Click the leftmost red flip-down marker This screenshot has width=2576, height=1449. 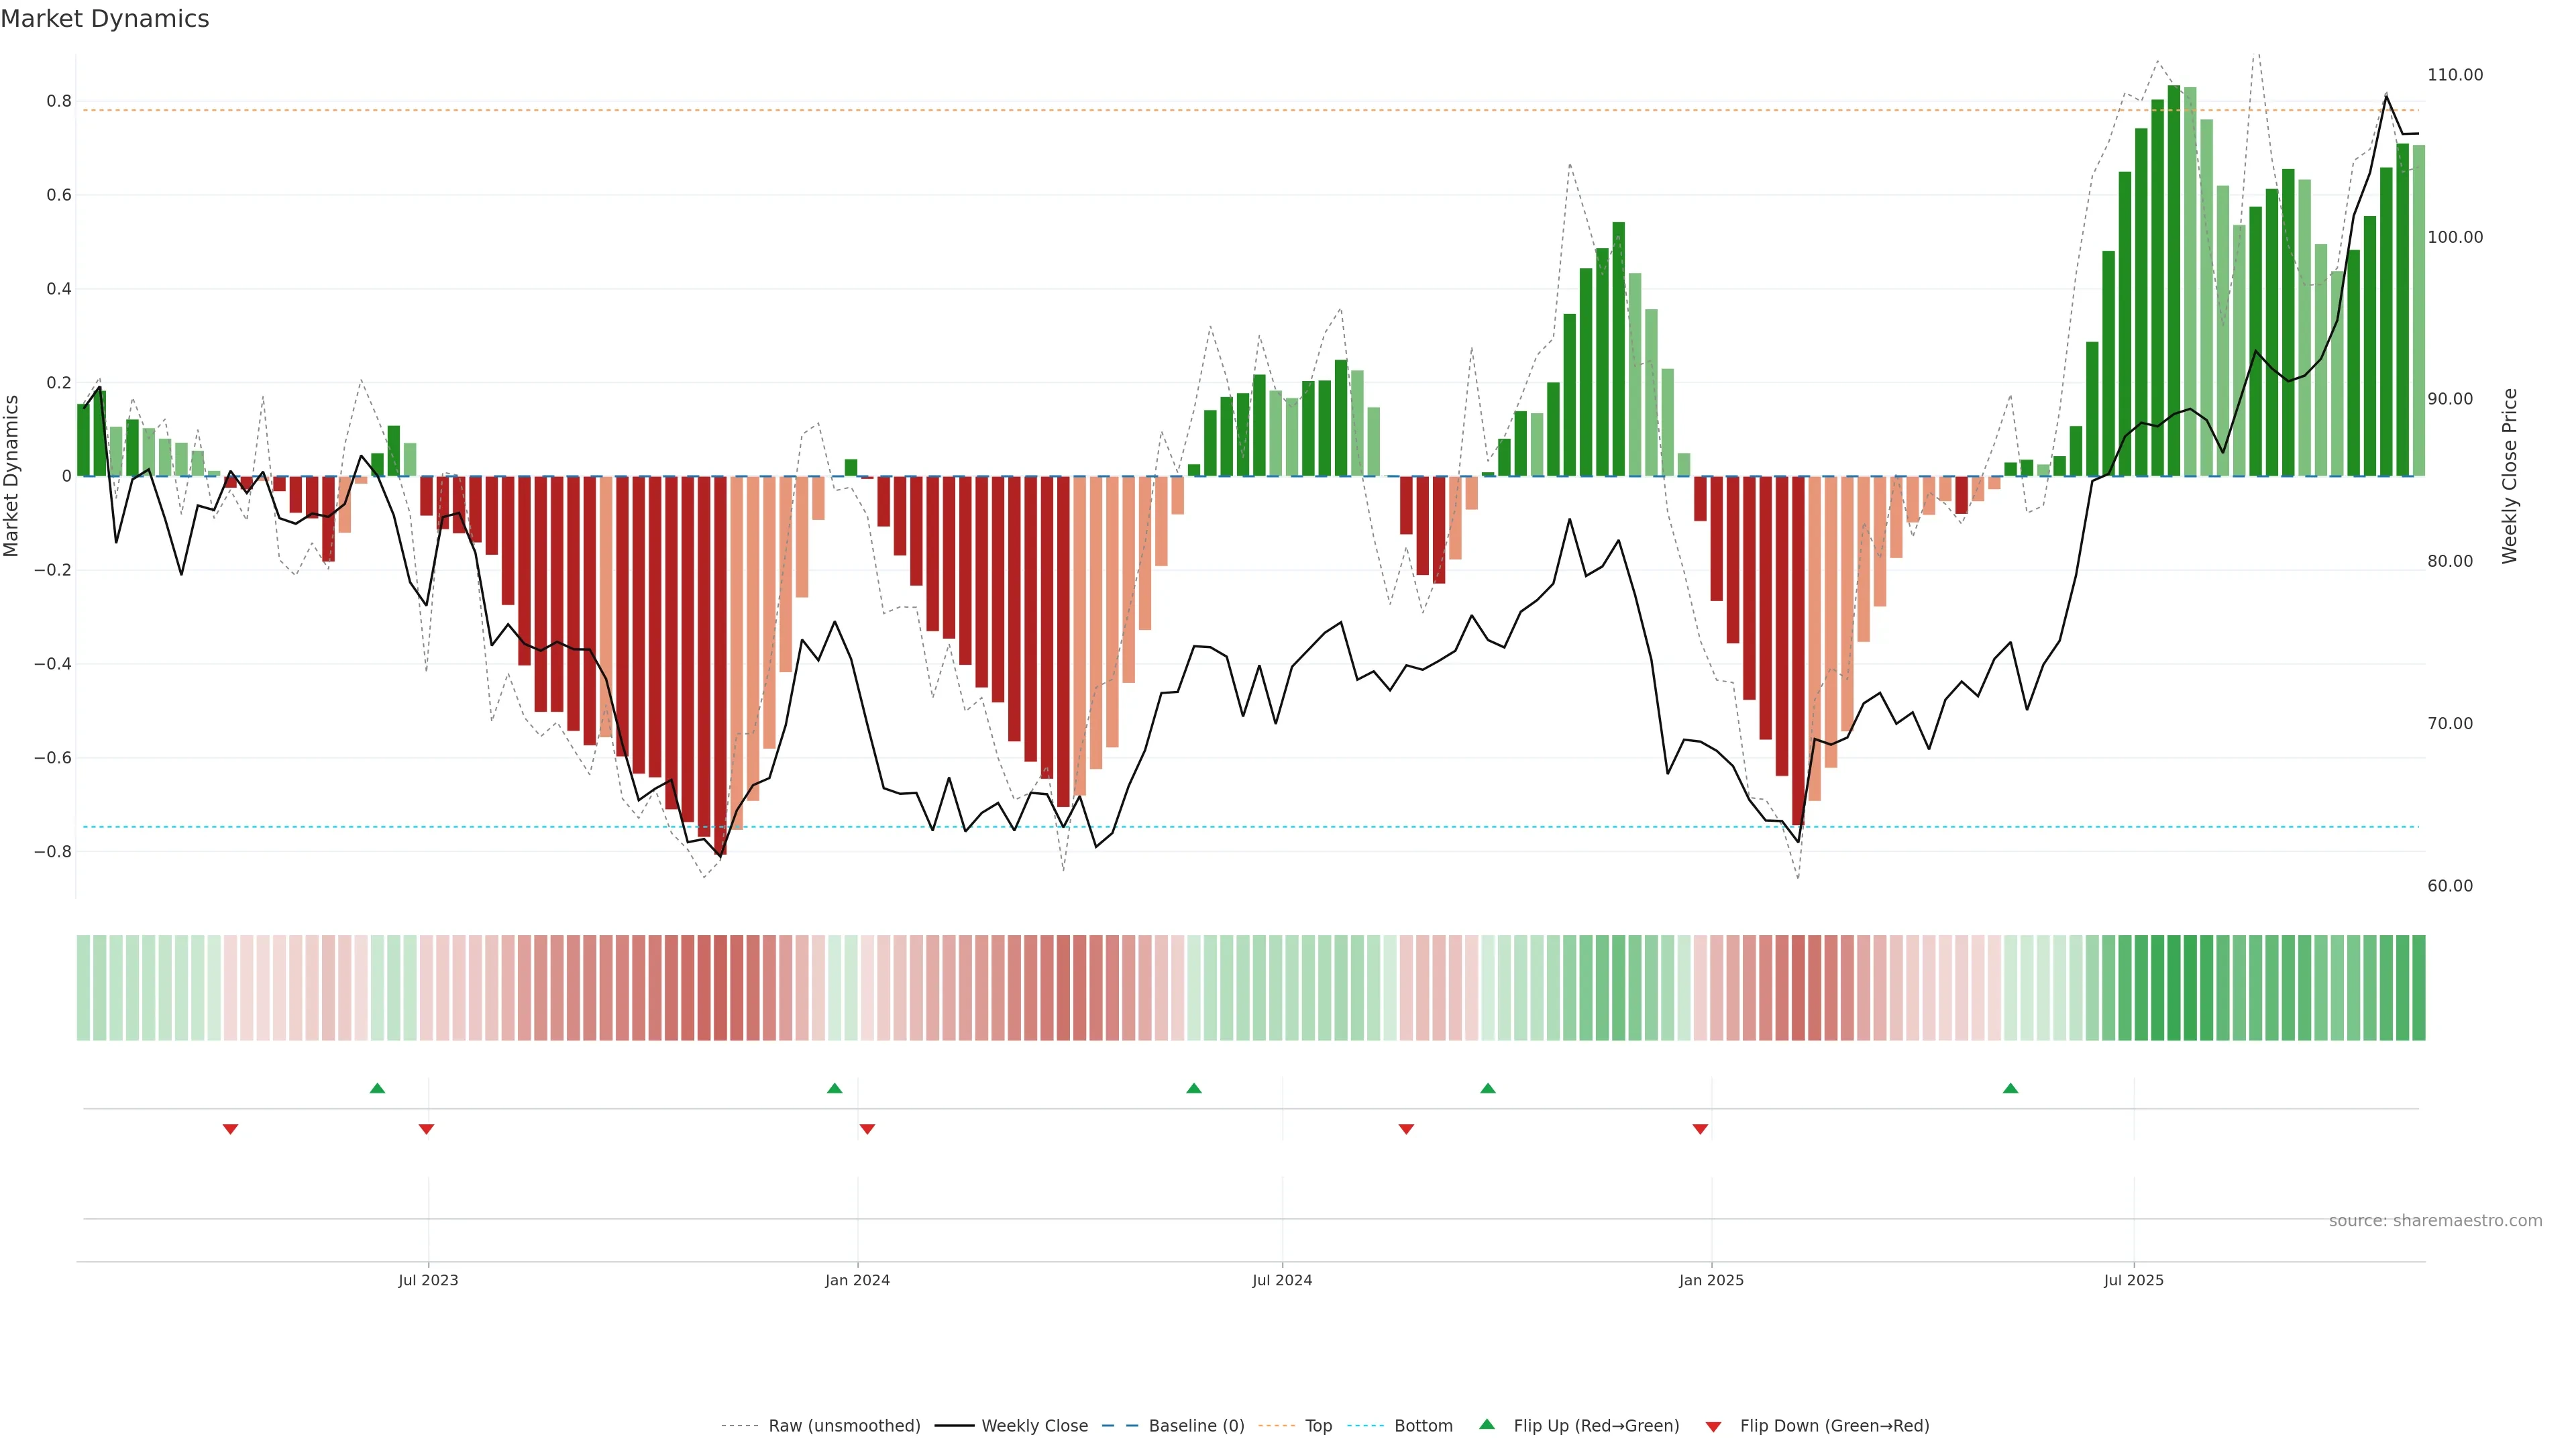click(230, 1129)
